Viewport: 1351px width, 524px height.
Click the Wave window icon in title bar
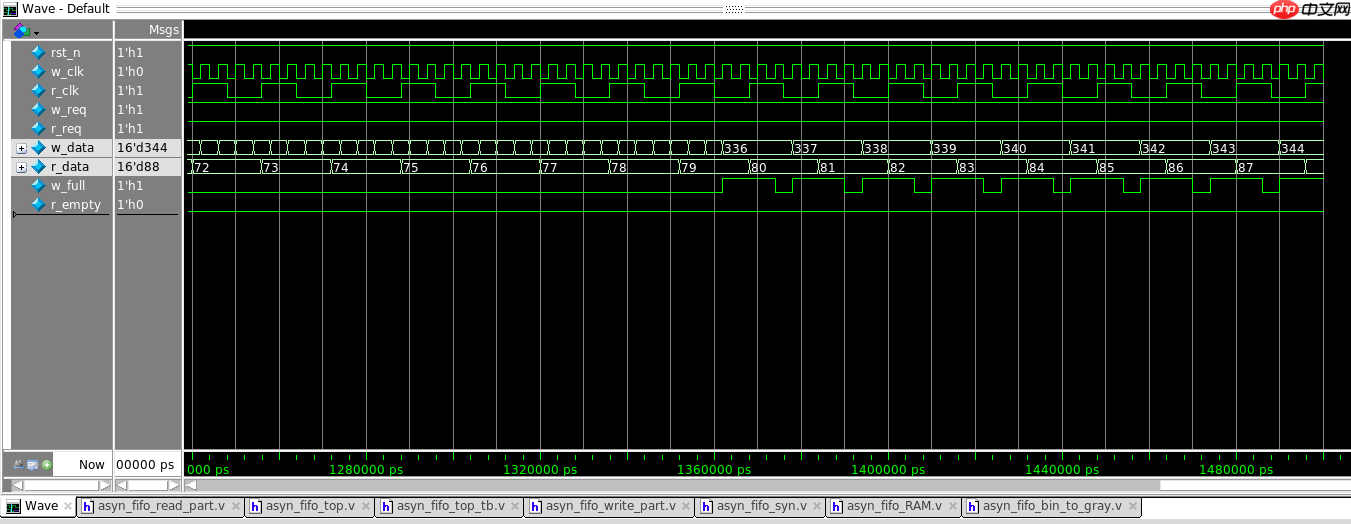[x=10, y=8]
